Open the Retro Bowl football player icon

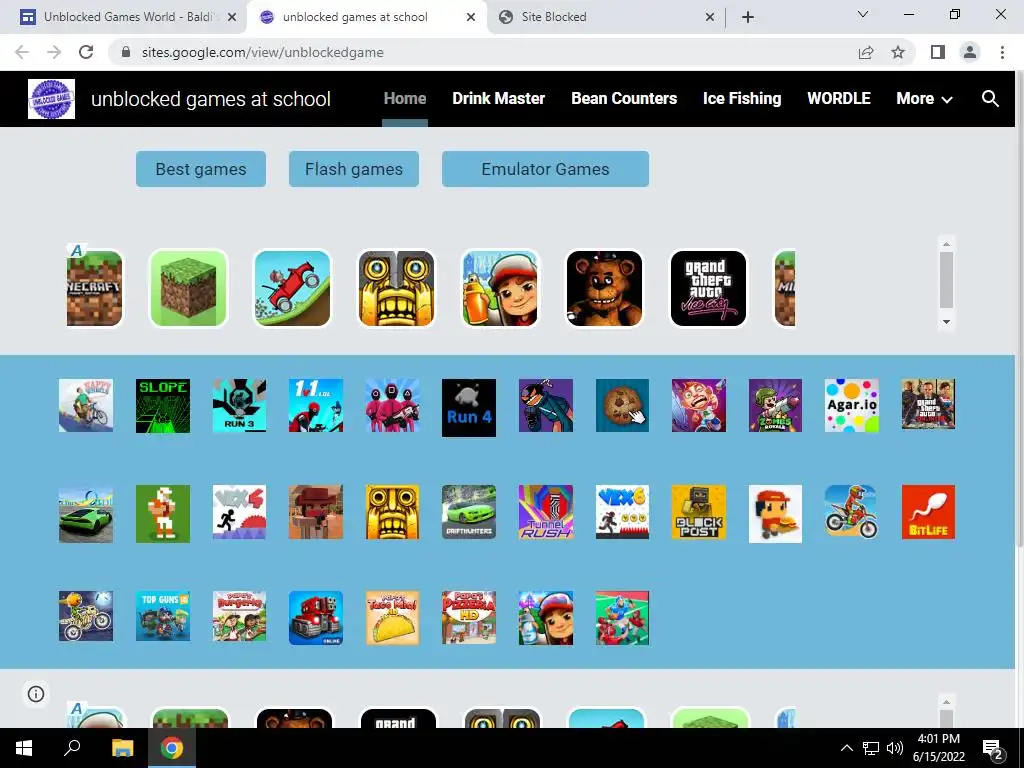[x=163, y=514]
